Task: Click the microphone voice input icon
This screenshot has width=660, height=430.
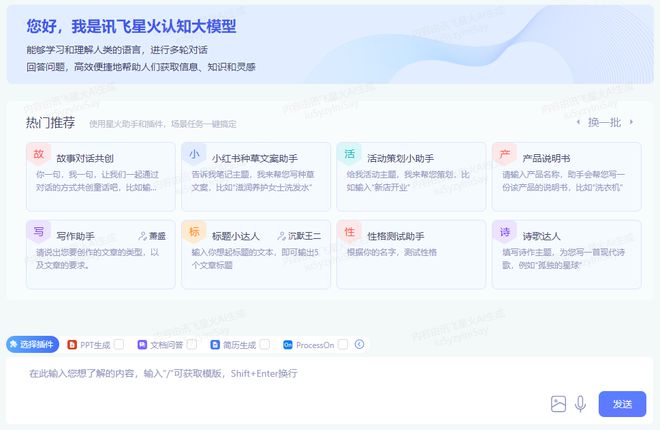Action: pyautogui.click(x=580, y=404)
